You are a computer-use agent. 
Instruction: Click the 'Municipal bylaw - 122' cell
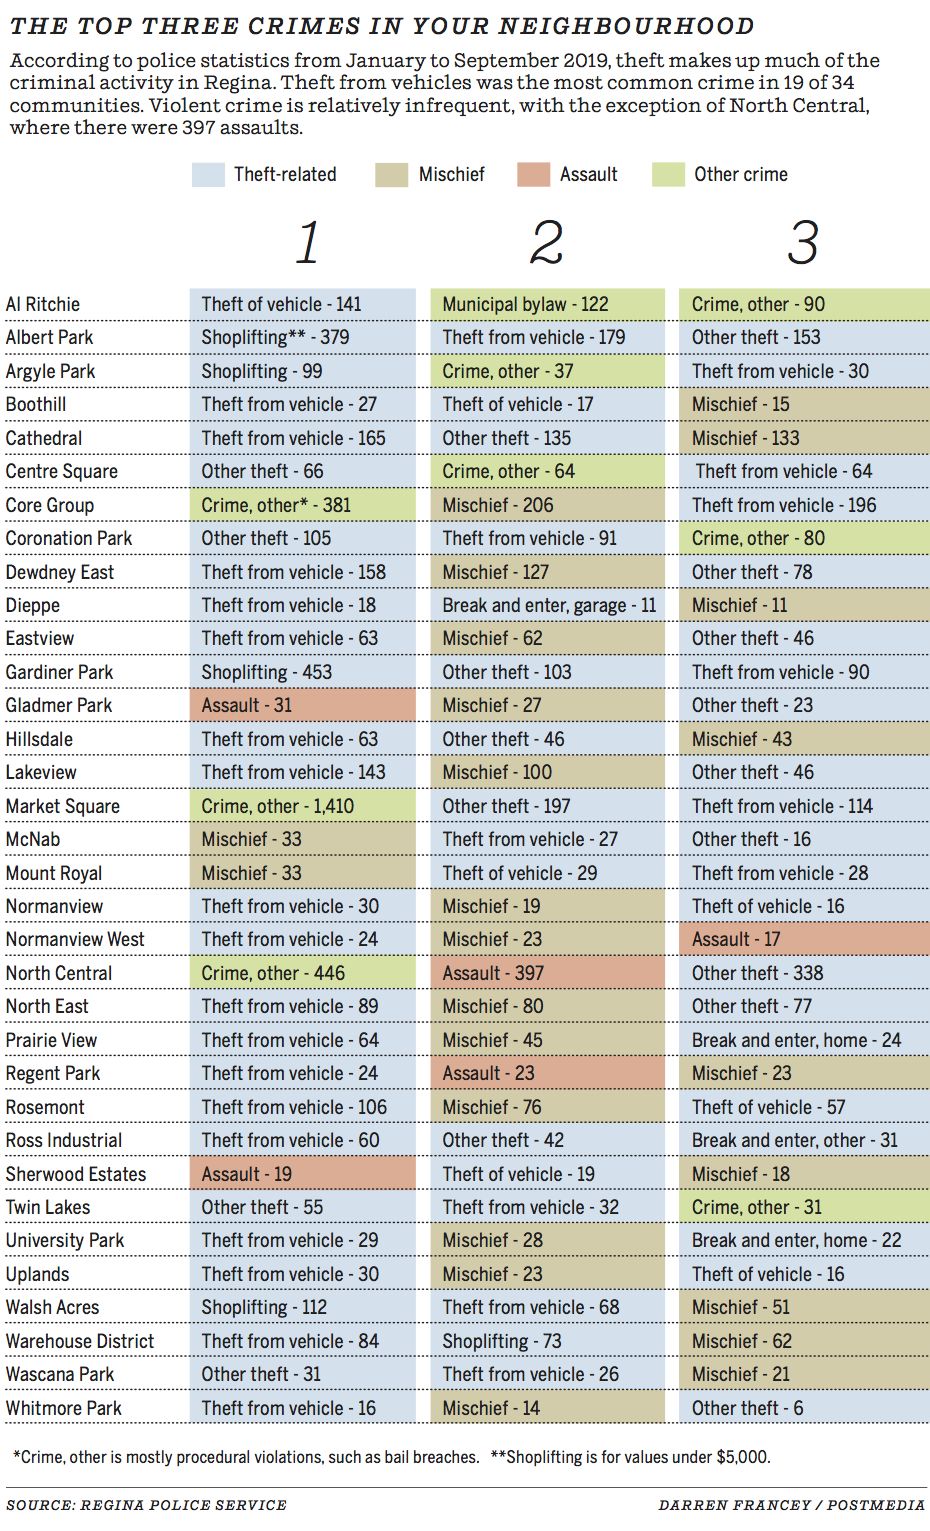[x=526, y=304]
